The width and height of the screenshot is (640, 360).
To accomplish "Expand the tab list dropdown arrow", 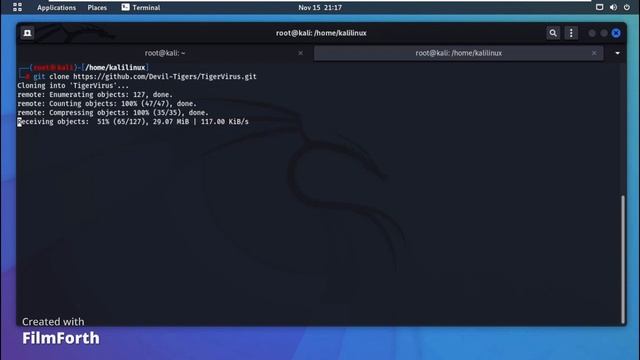I will point(617,53).
